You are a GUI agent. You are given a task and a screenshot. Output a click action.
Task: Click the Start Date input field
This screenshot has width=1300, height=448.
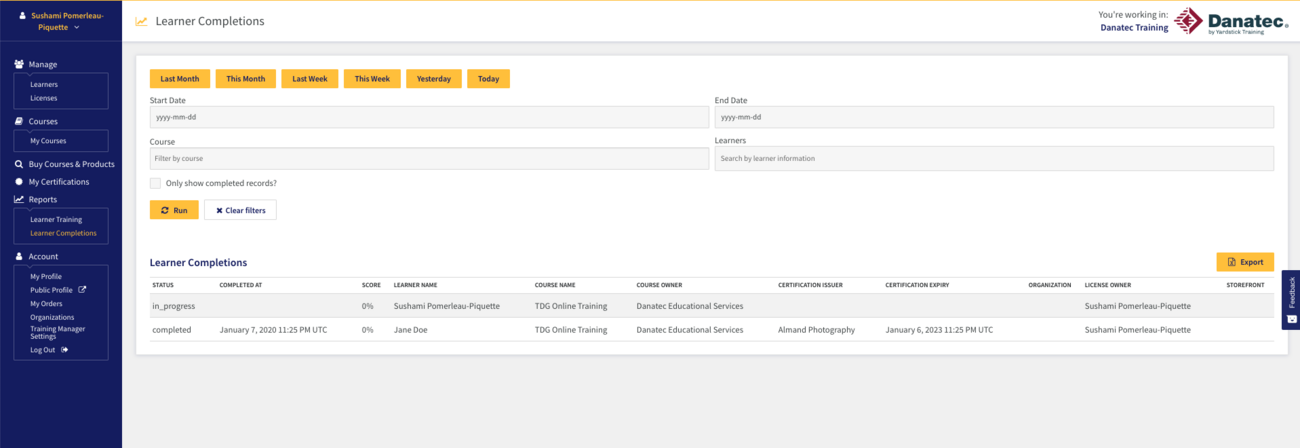click(x=429, y=117)
